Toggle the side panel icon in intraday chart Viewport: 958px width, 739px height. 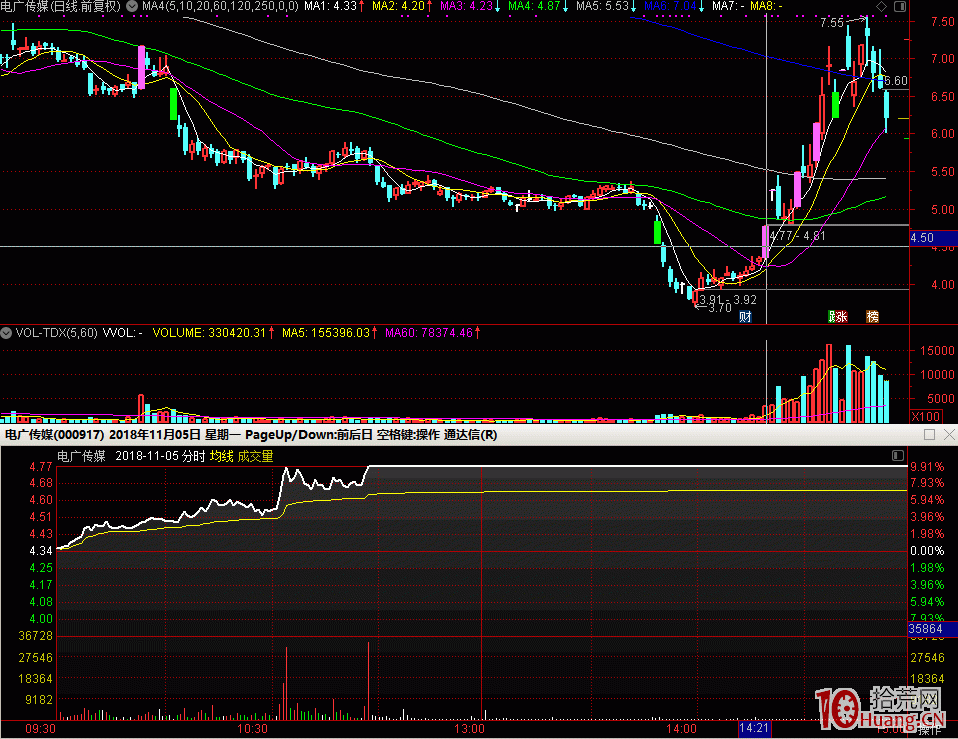(x=898, y=456)
